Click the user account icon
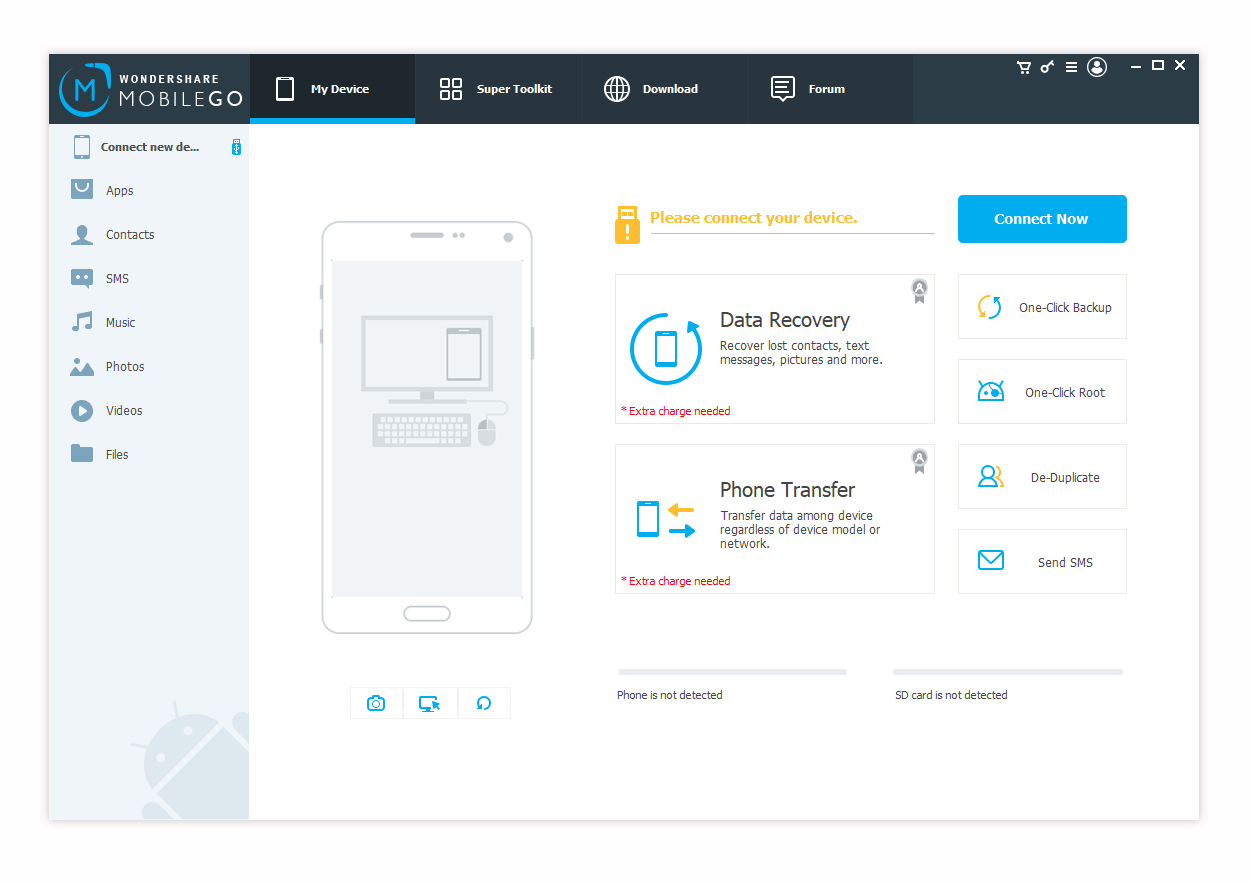The width and height of the screenshot is (1250, 882). (x=1097, y=67)
